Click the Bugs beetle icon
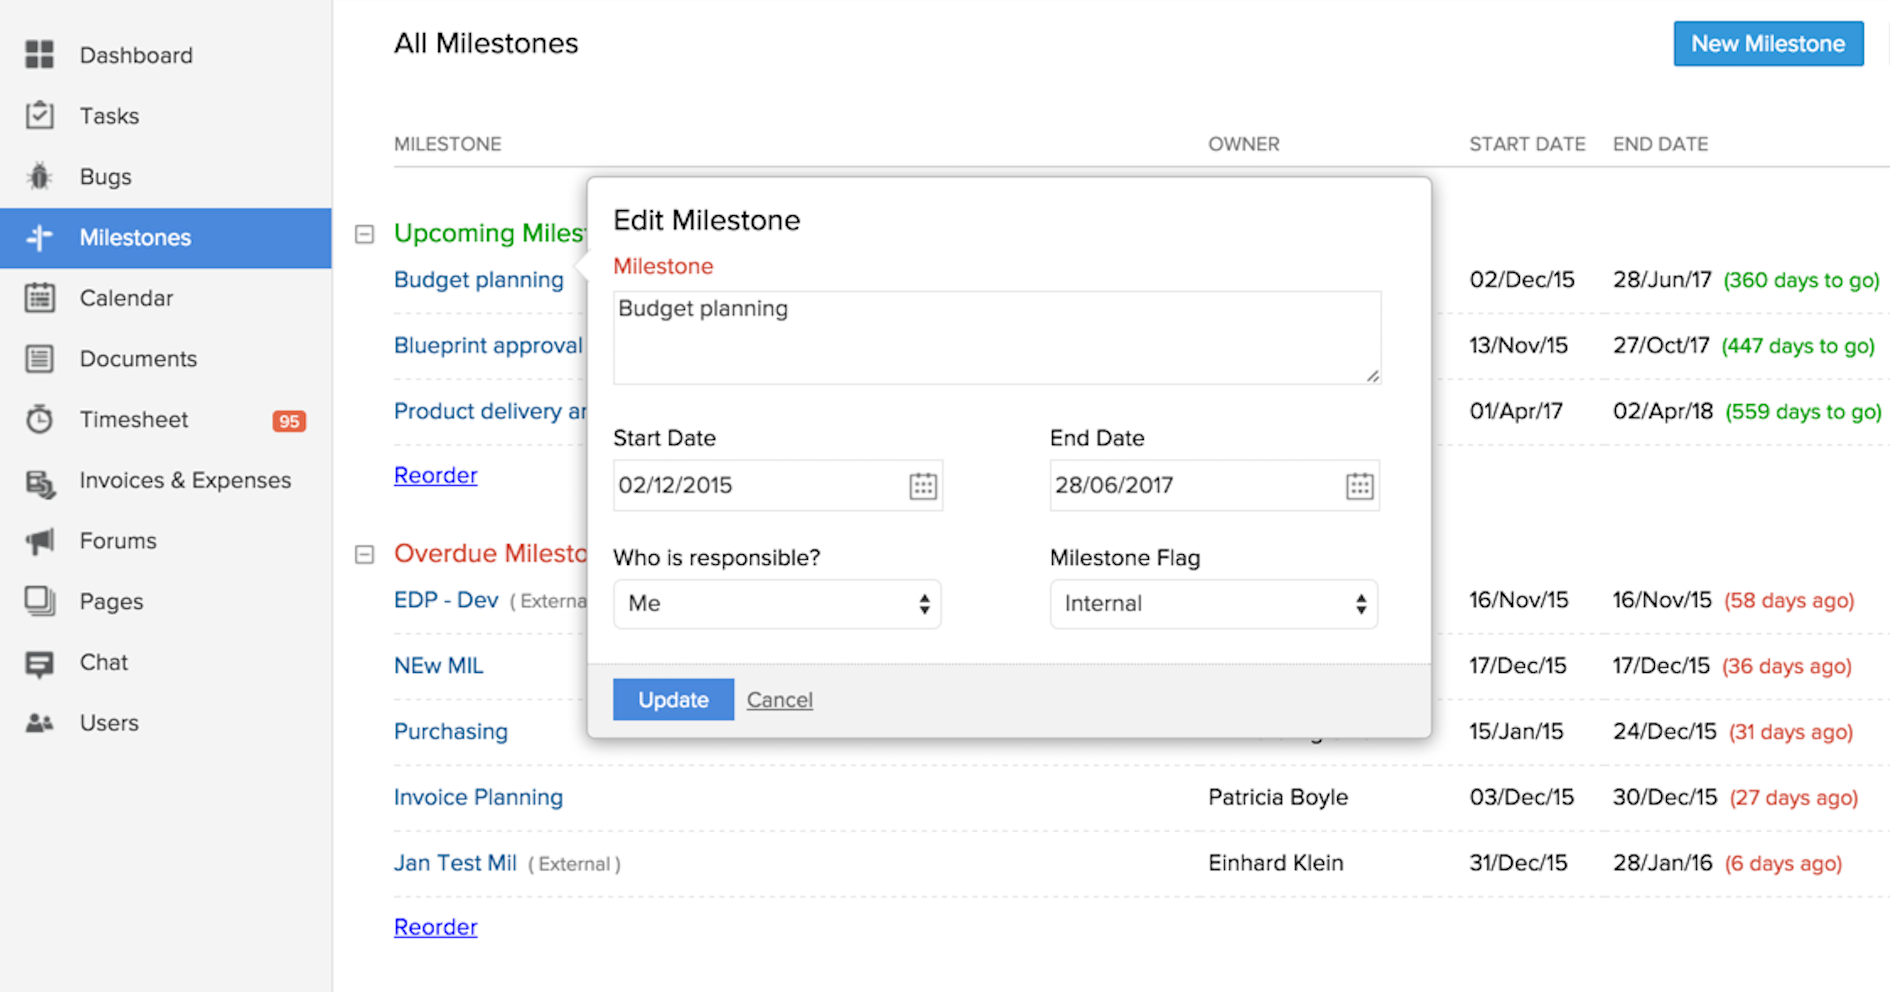This screenshot has width=1890, height=992. (39, 177)
